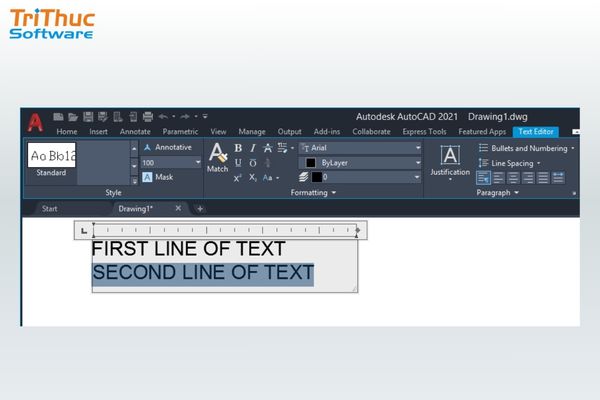
Task: Open the Express Tools ribbon tab
Action: point(424,132)
